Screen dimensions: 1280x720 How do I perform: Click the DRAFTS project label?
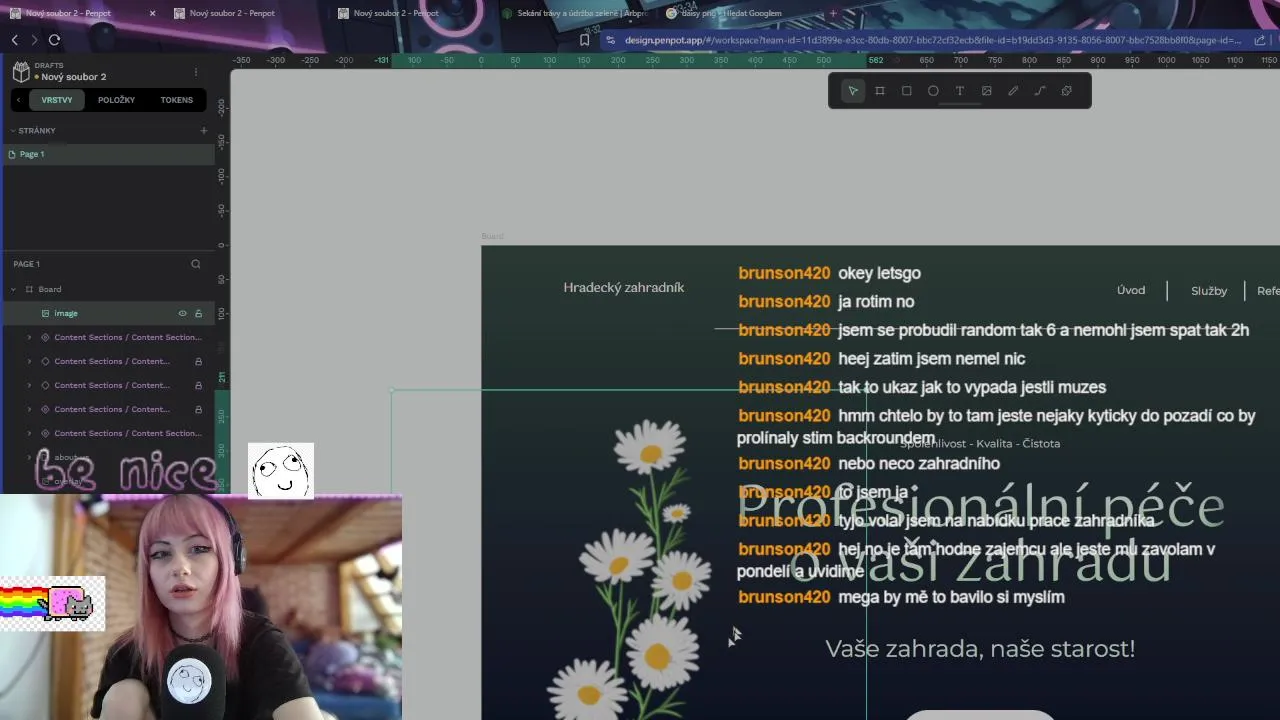pyautogui.click(x=49, y=65)
